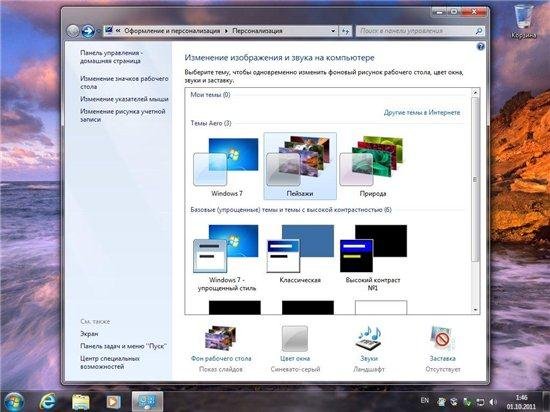Open the Help question mark icon
This screenshot has width=550, height=412.
pyautogui.click(x=481, y=46)
